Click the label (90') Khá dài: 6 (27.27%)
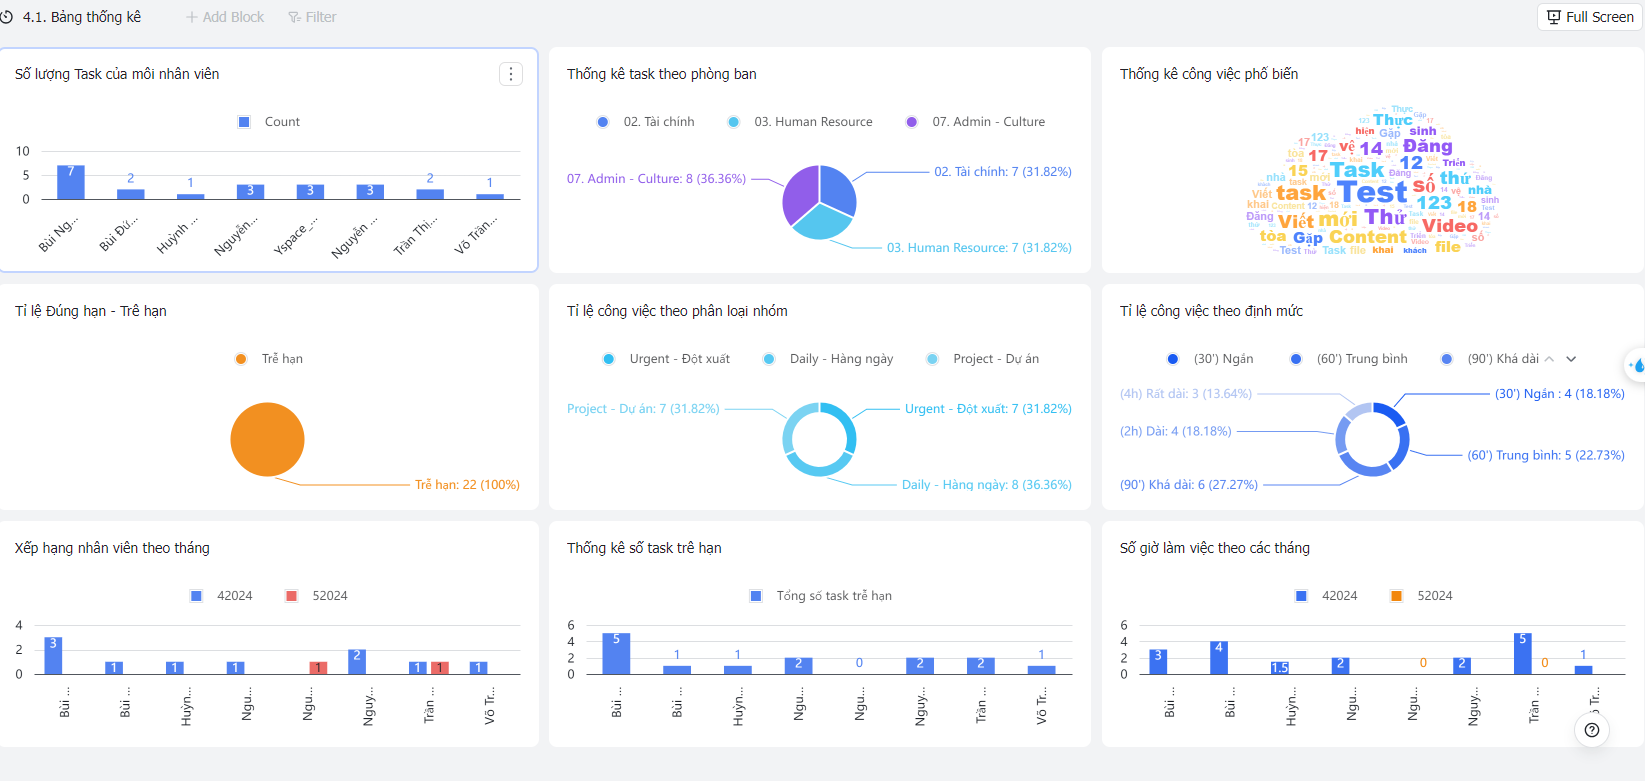Screen dimensions: 1645x781 tap(1189, 485)
